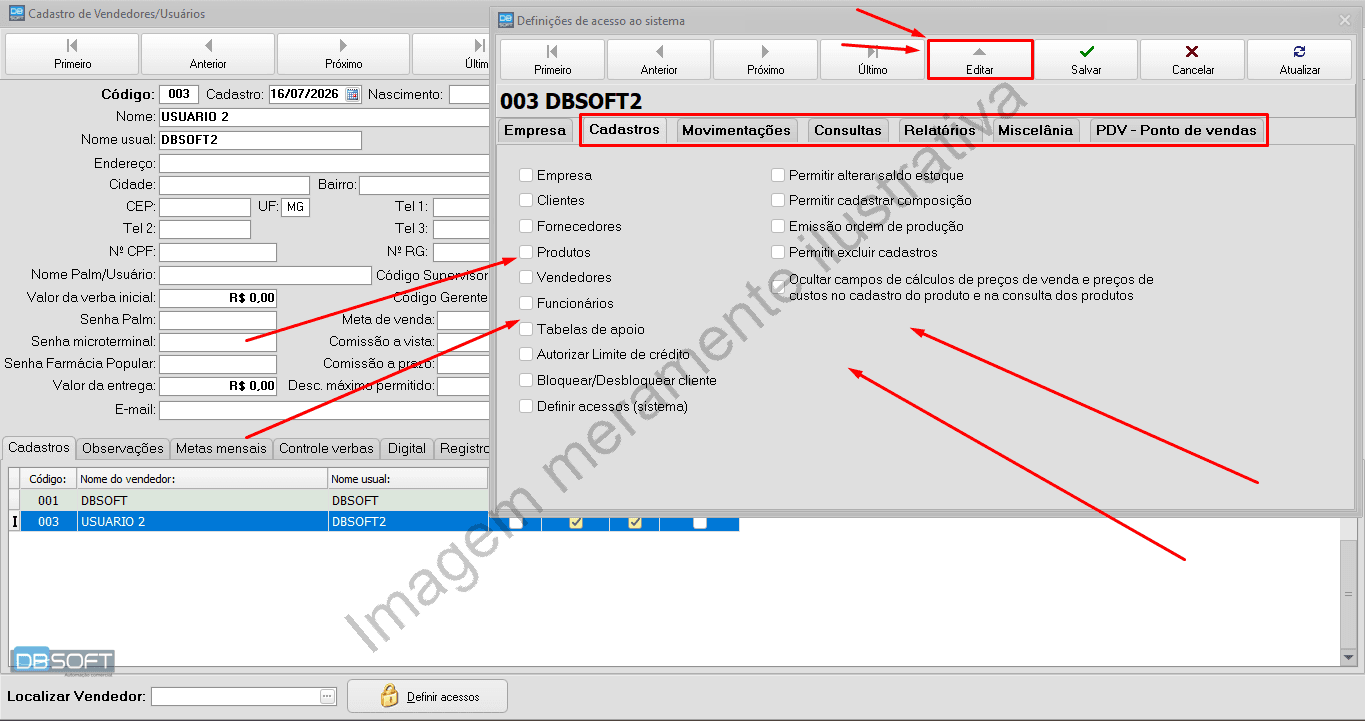Go to next record in Cadastro de Vendedores window
The width and height of the screenshot is (1365, 721).
[x=343, y=54]
